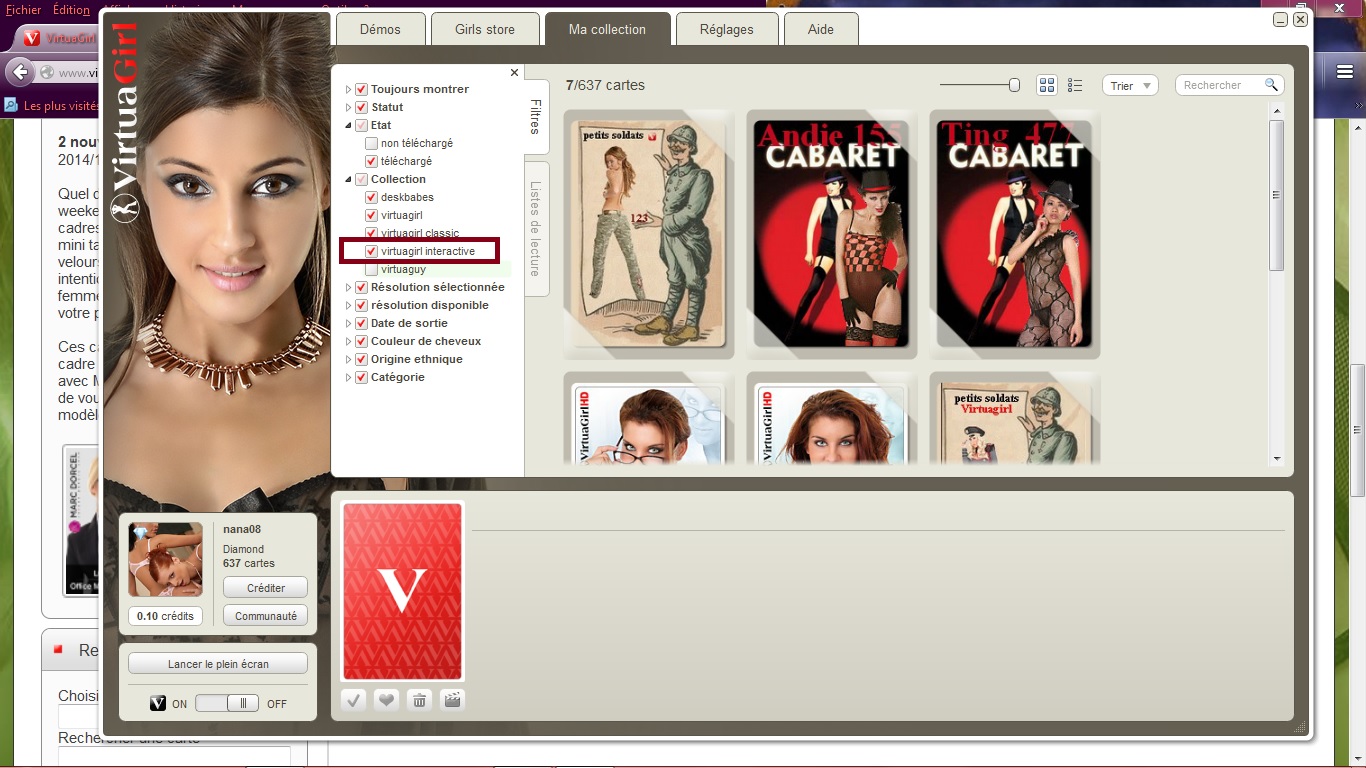Check the virtuaguy checkbox

[372, 269]
